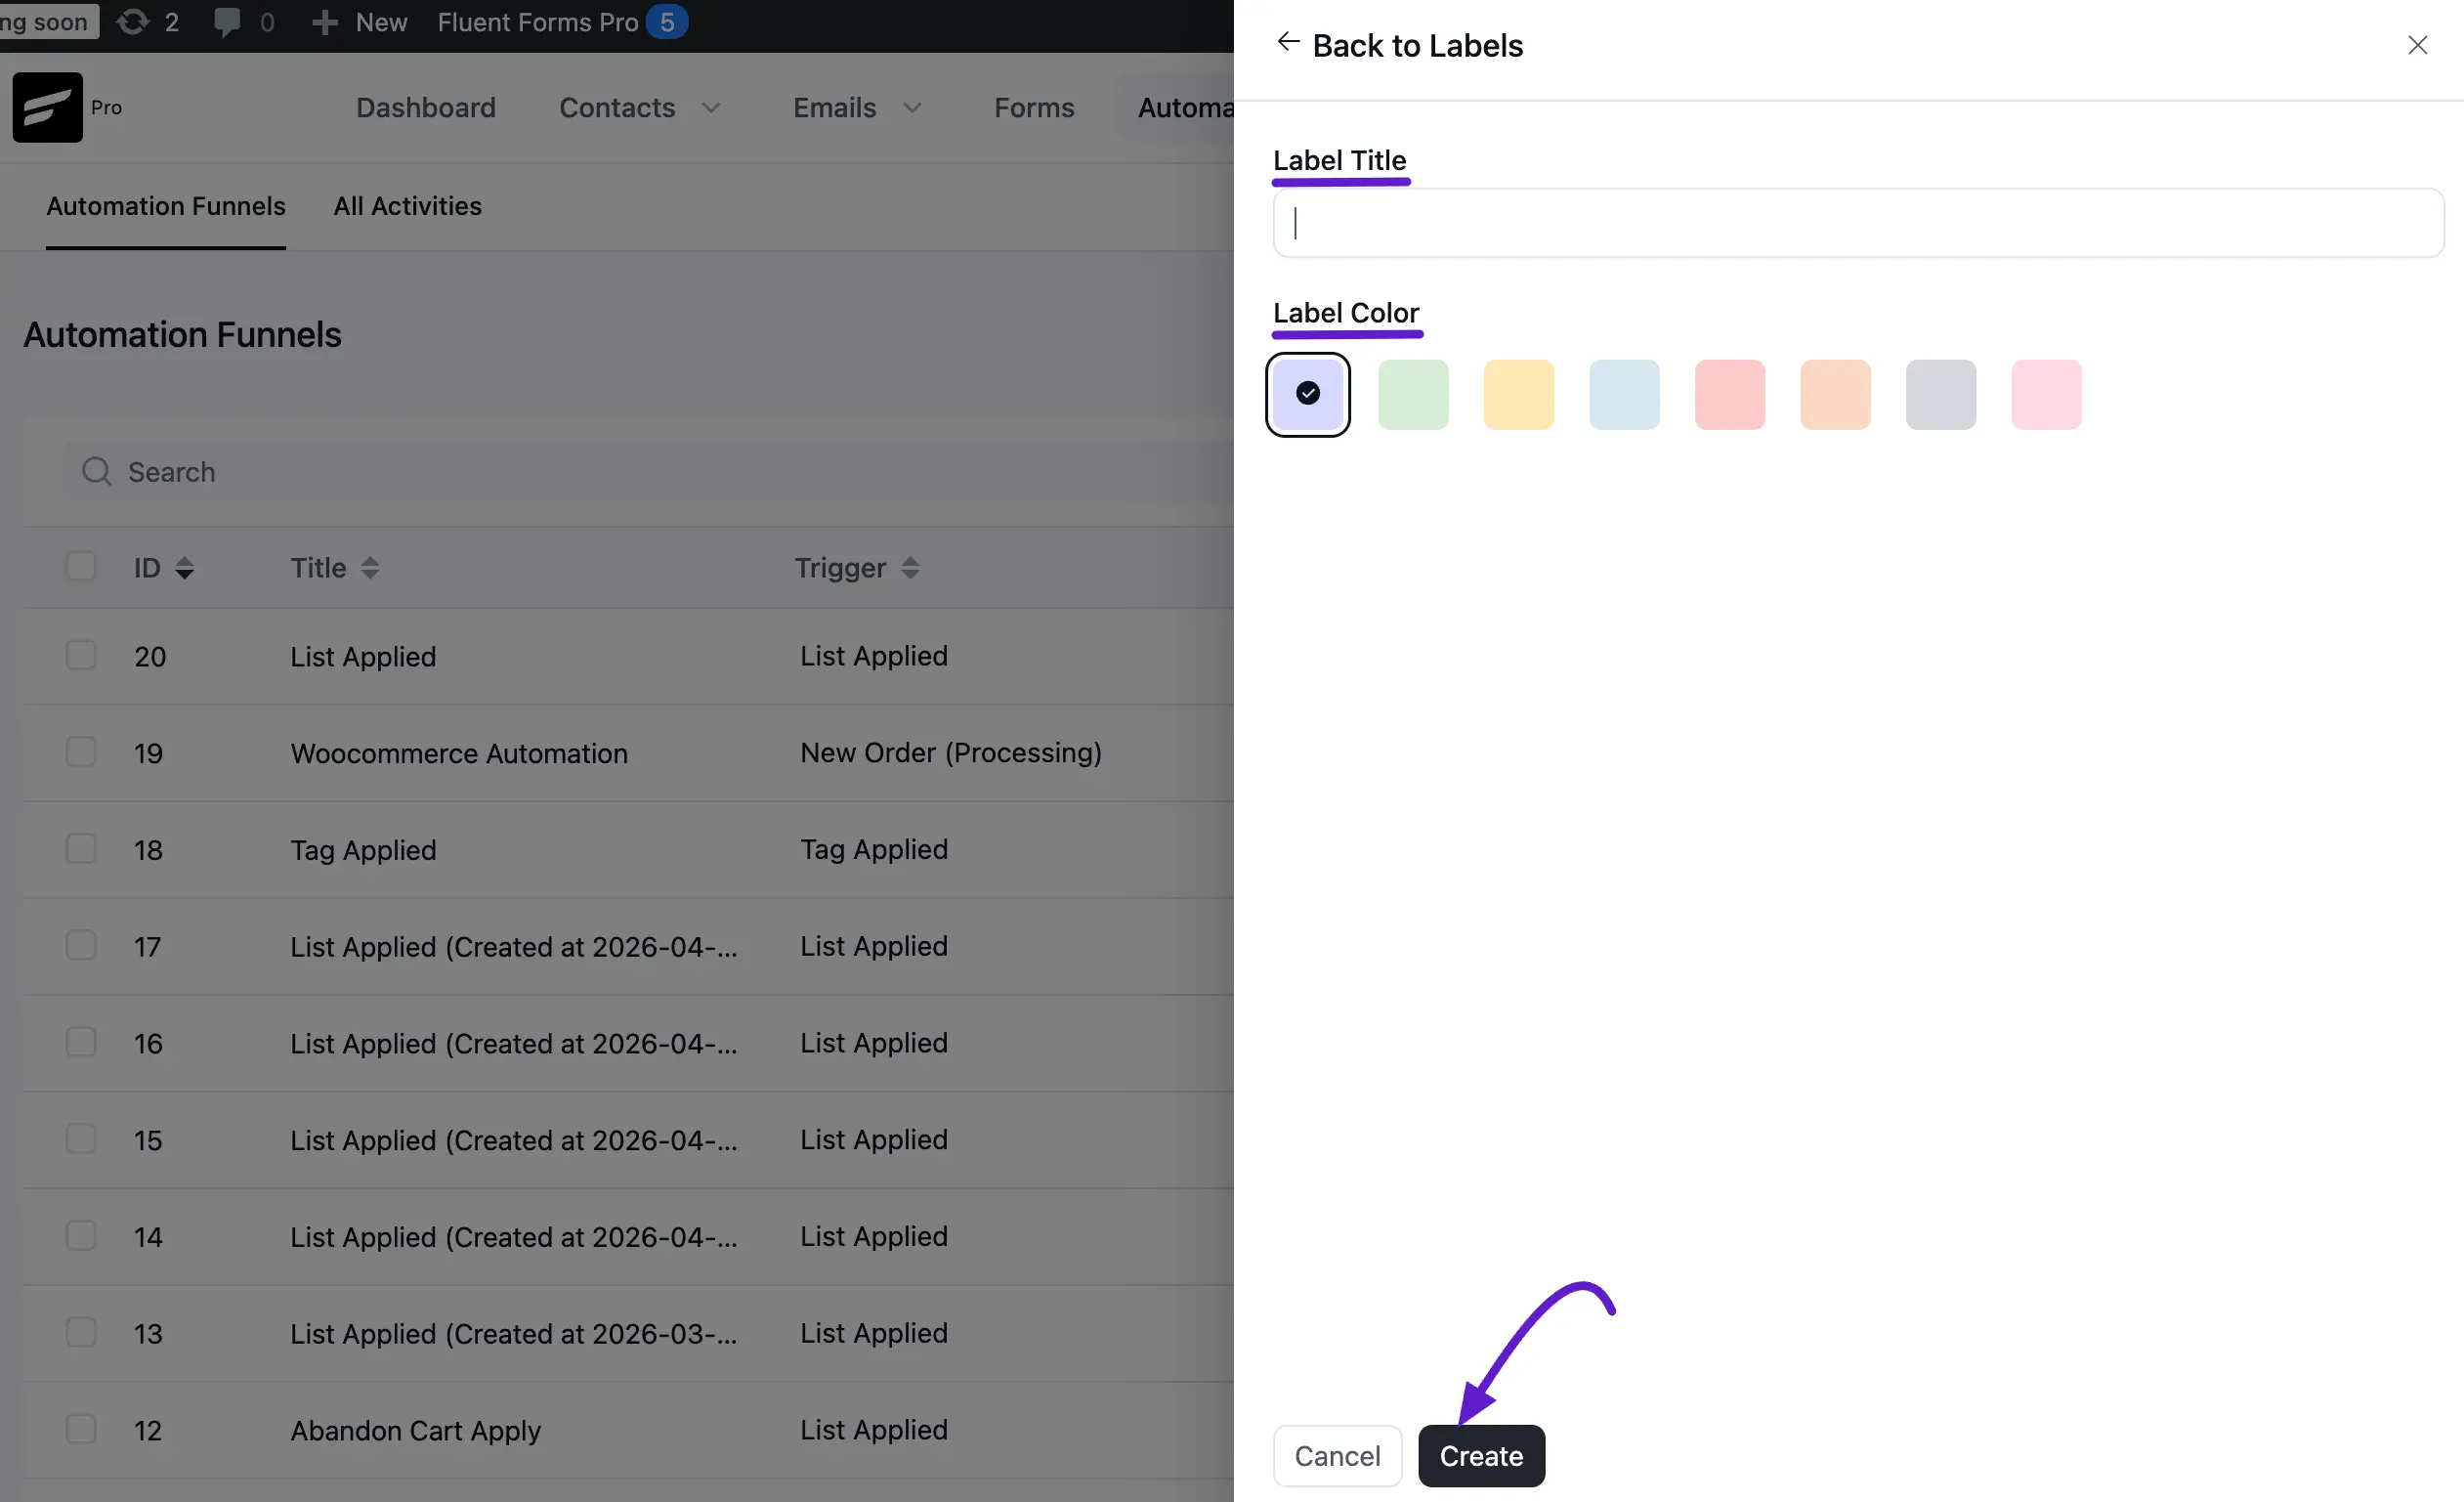
Task: Check the box for funnel ID 20
Action: coord(81,655)
